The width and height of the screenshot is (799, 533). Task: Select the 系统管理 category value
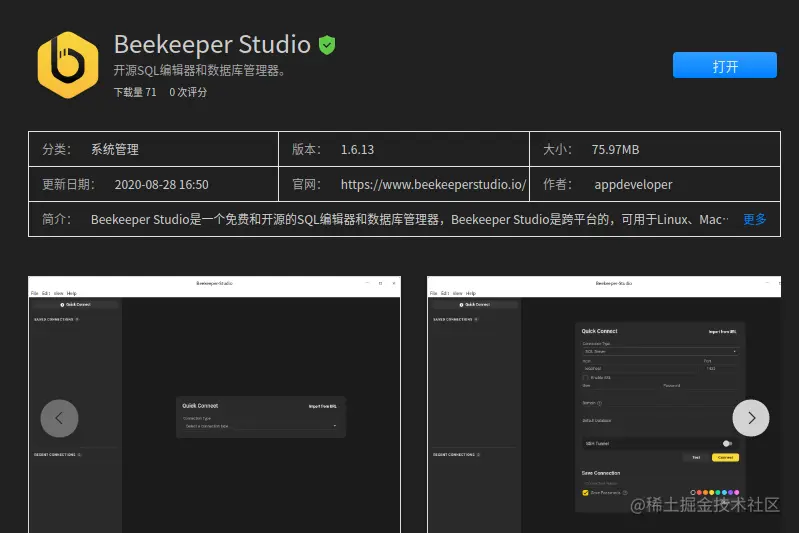115,149
